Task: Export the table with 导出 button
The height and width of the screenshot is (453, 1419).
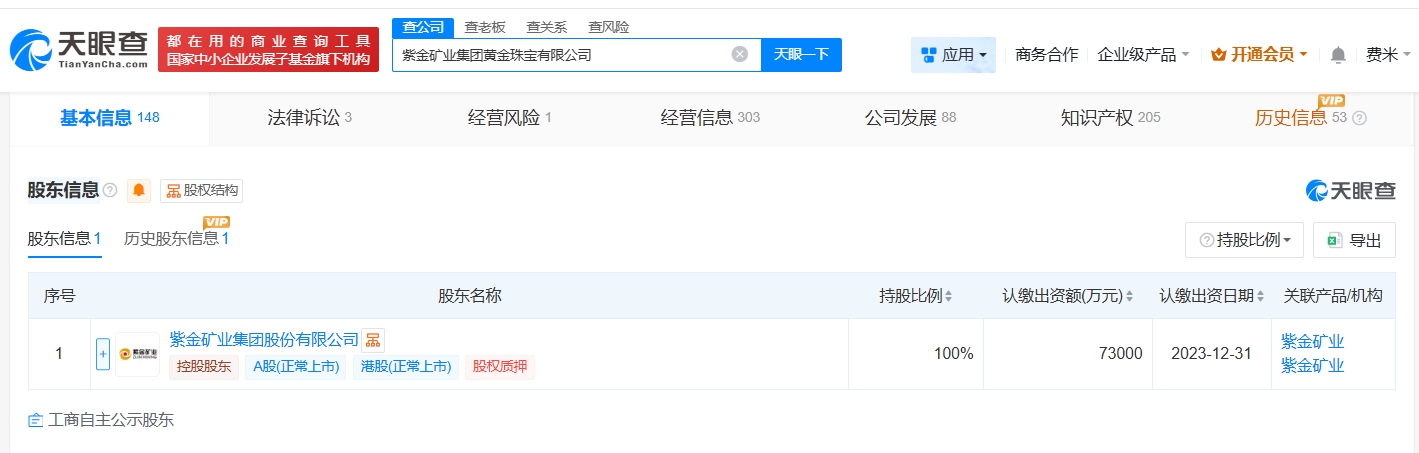Action: click(x=1354, y=240)
